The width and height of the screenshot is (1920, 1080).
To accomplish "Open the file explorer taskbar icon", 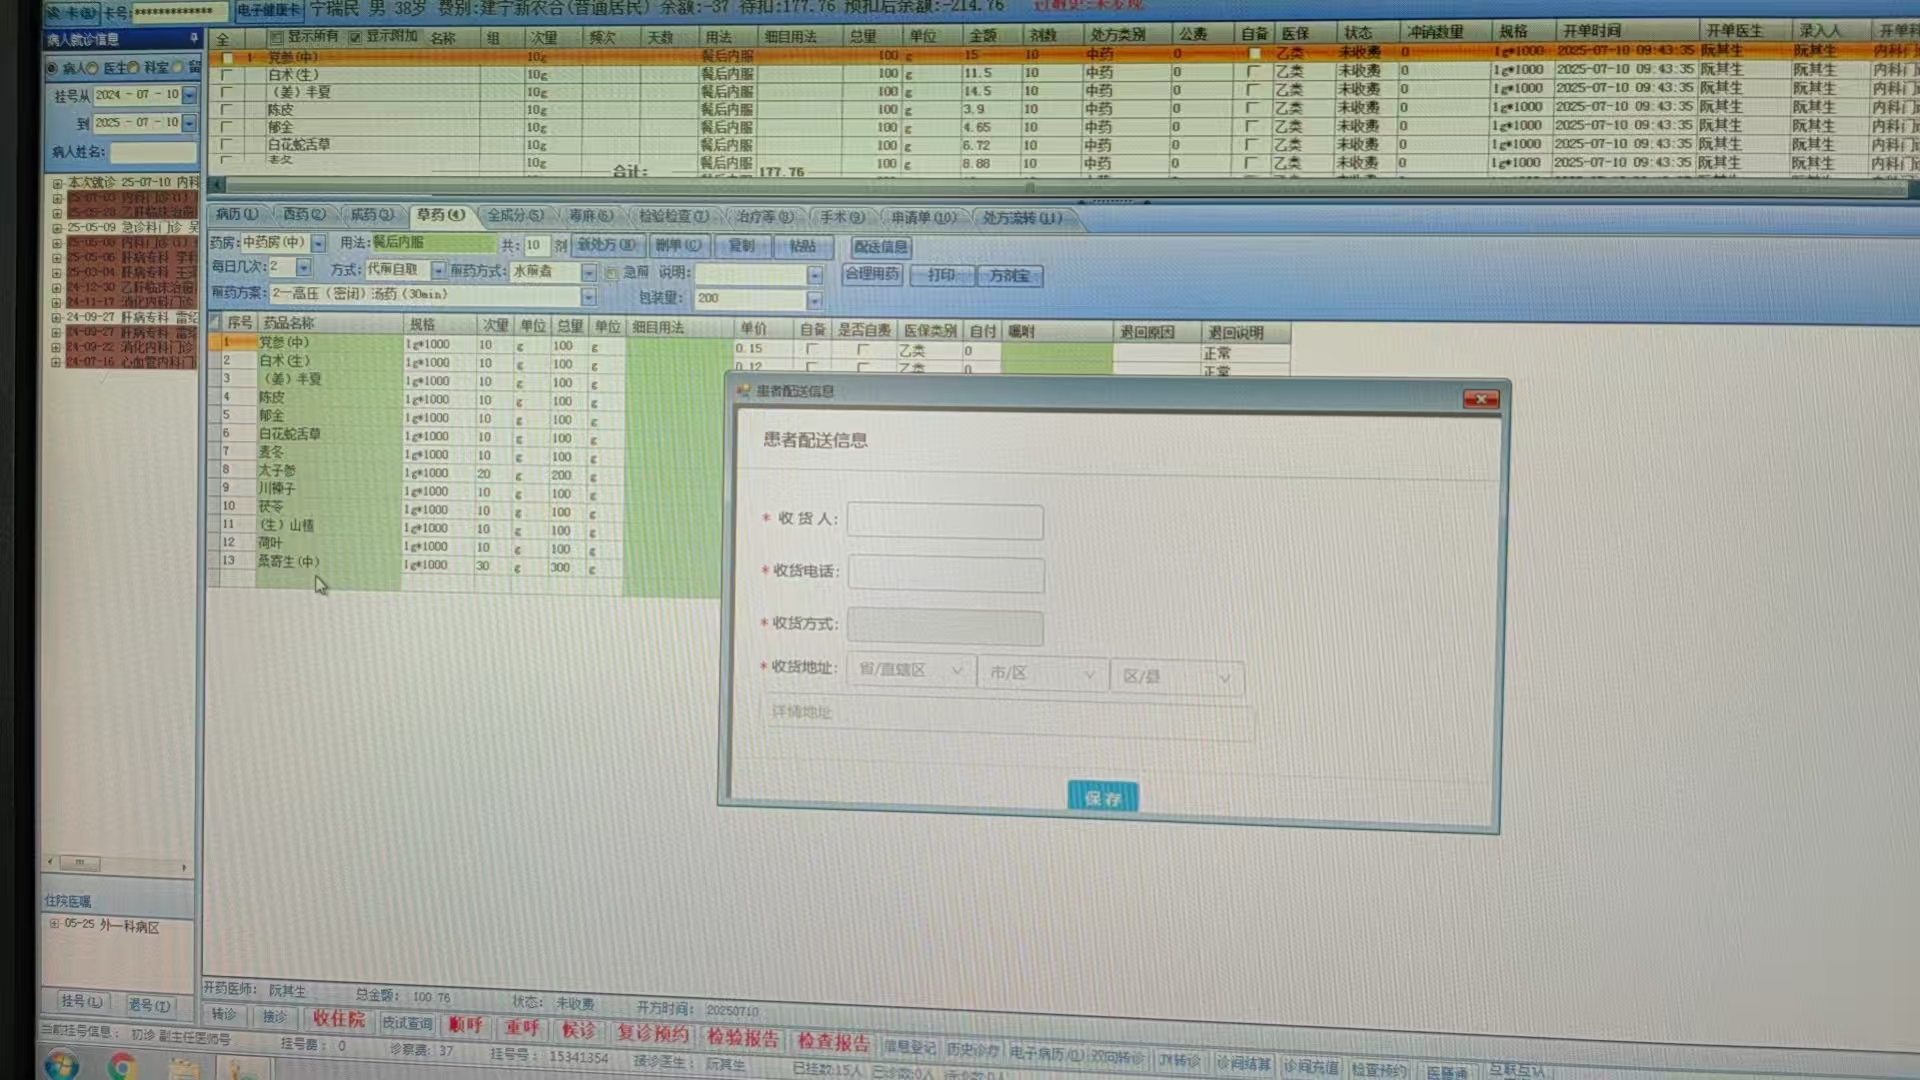I will click(x=183, y=1069).
